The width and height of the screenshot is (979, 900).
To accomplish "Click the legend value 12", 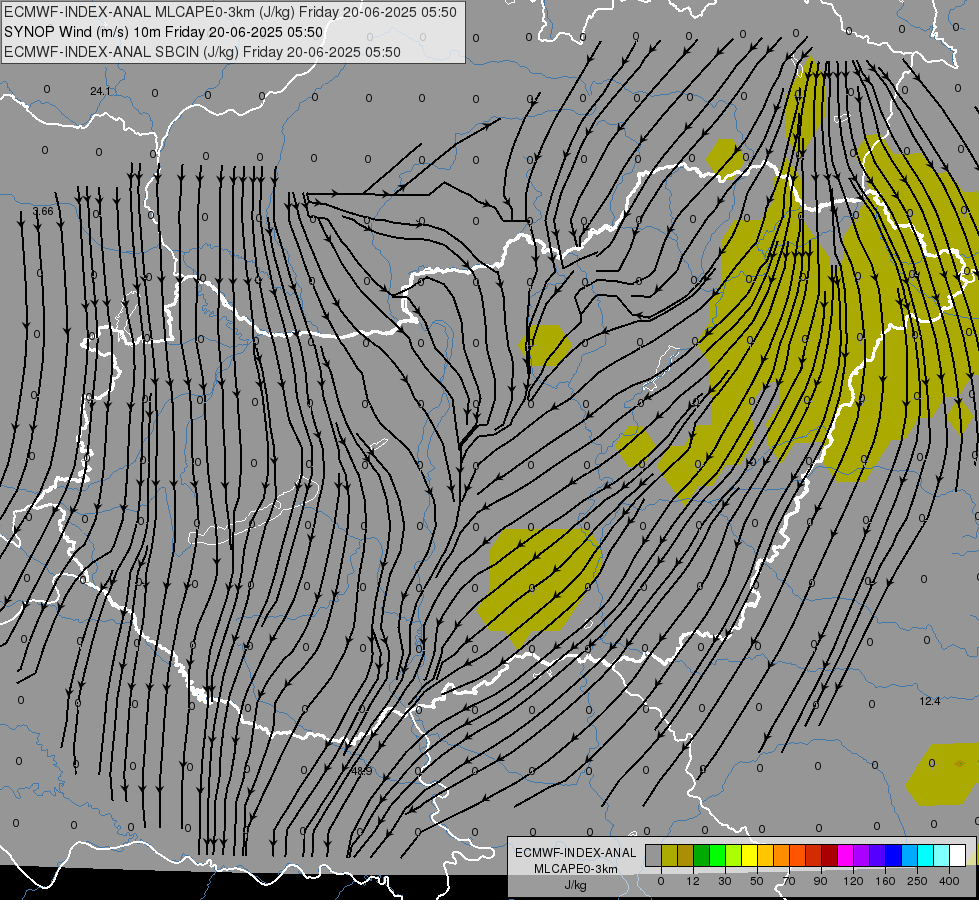I will tap(693, 881).
